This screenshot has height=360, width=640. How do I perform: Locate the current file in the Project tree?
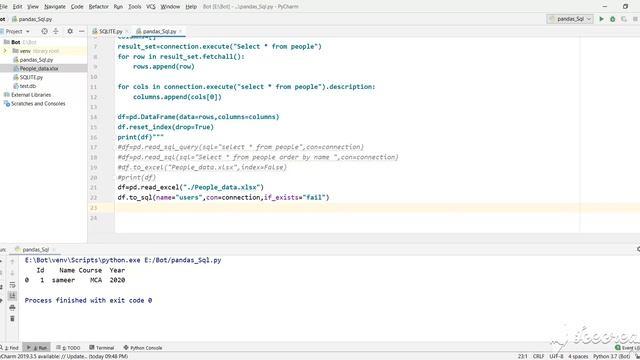point(44,31)
